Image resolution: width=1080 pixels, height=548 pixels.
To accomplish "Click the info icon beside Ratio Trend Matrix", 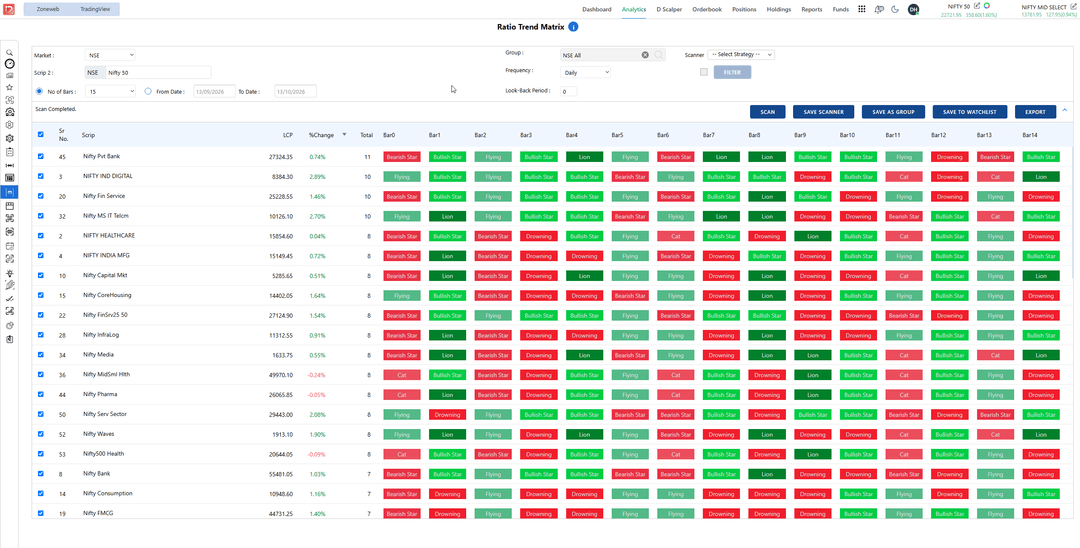I will pos(573,27).
